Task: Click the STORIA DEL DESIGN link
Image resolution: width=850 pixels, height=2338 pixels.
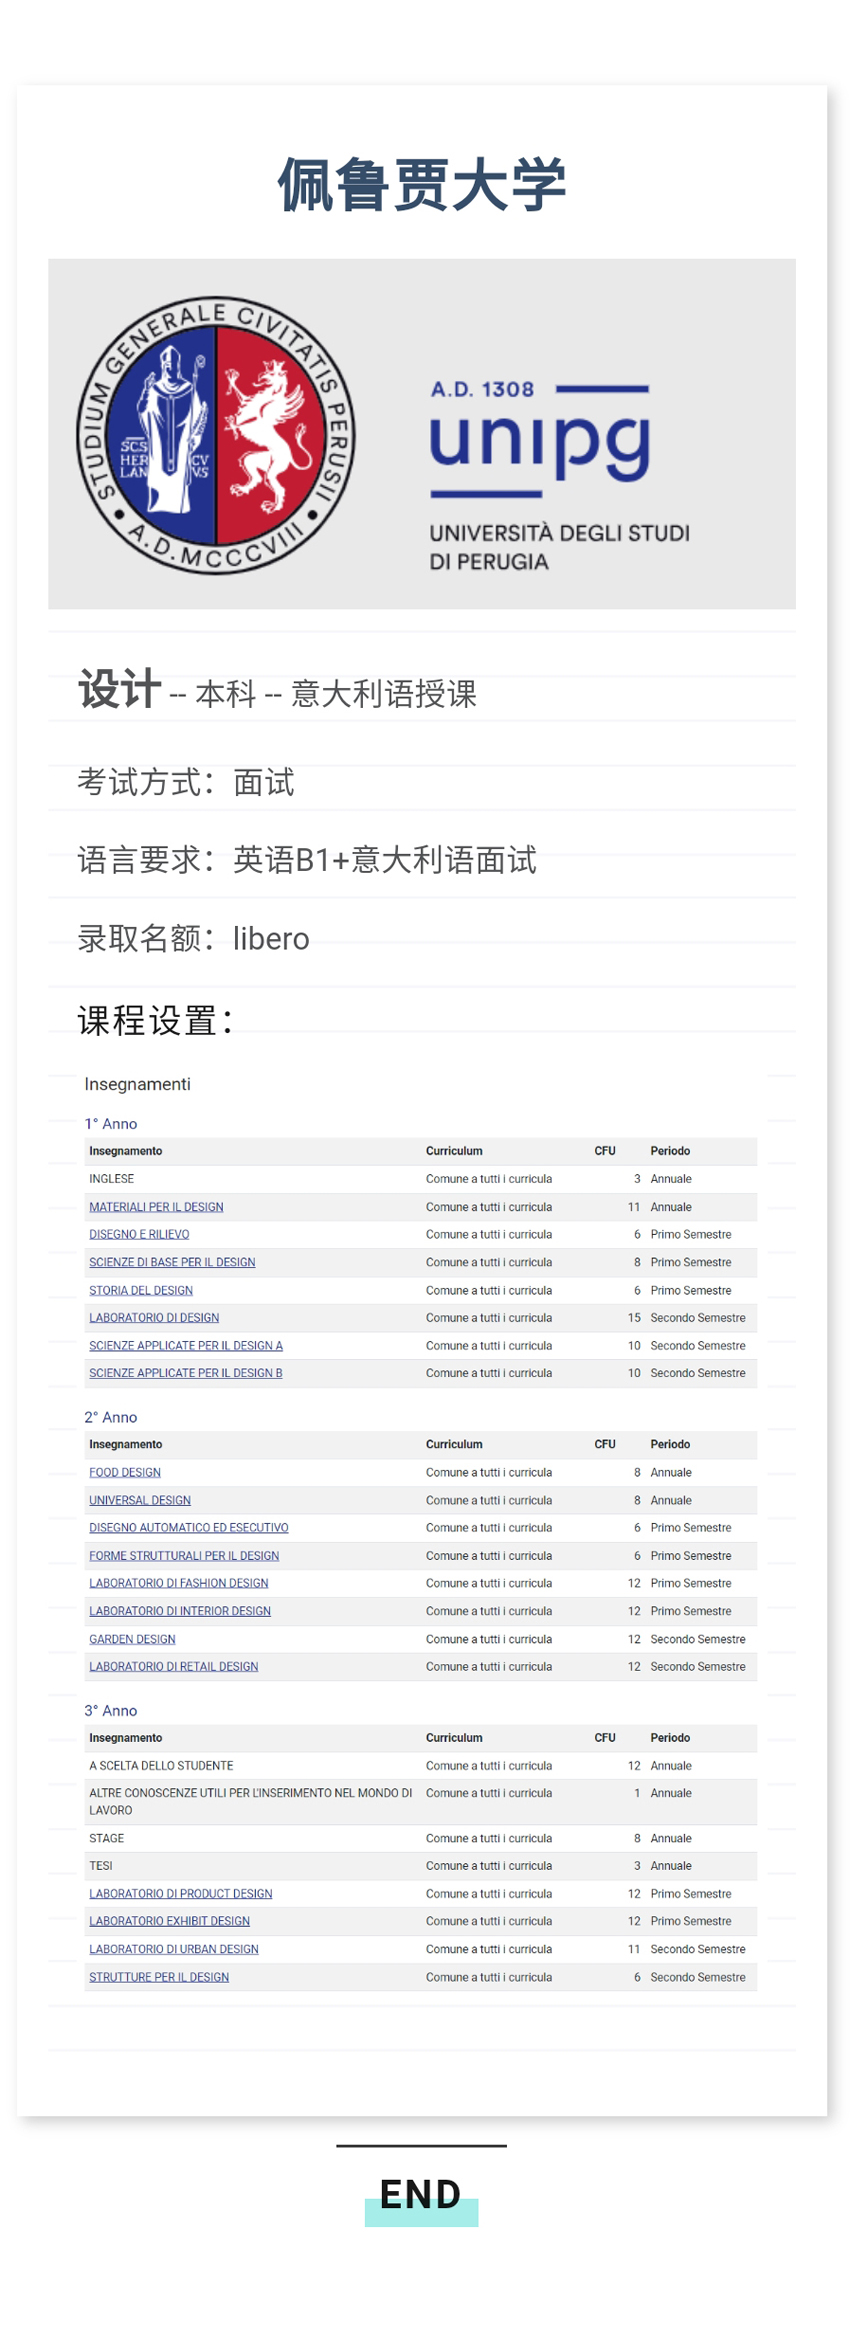Action: [x=141, y=1290]
